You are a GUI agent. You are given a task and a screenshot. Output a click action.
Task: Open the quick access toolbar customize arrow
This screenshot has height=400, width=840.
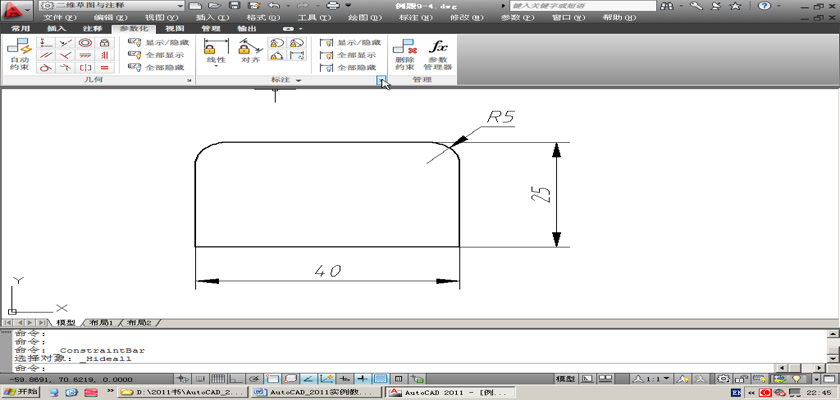pos(349,6)
